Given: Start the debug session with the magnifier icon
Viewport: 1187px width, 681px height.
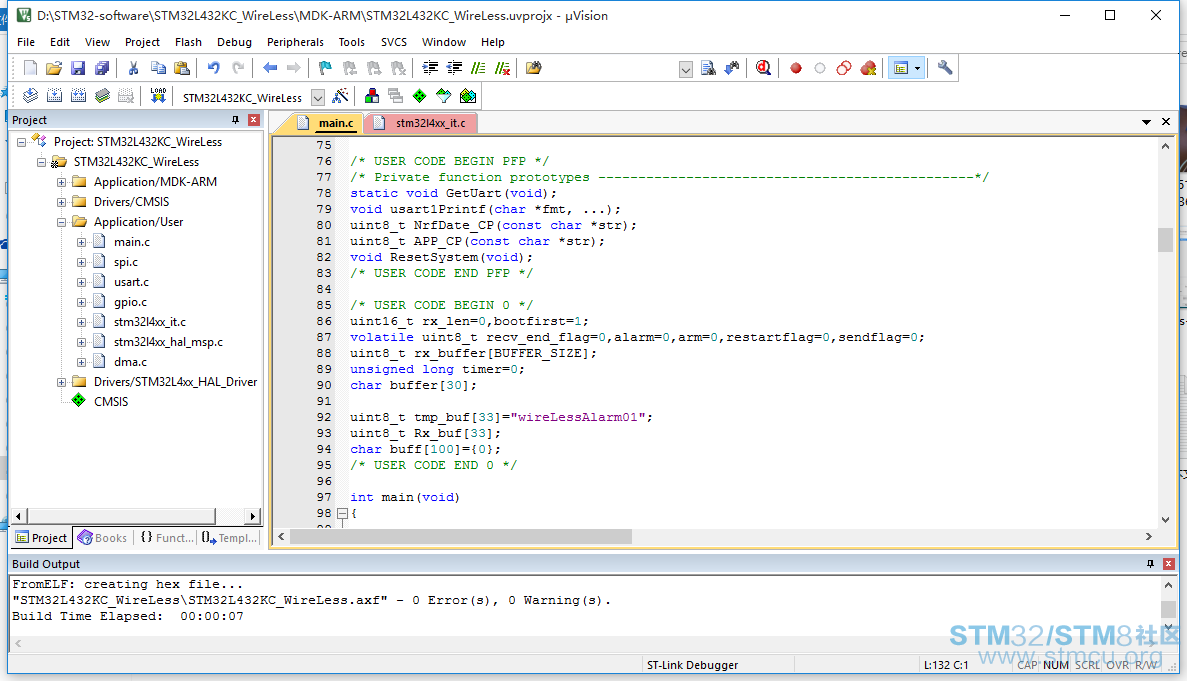Looking at the screenshot, I should 764,68.
